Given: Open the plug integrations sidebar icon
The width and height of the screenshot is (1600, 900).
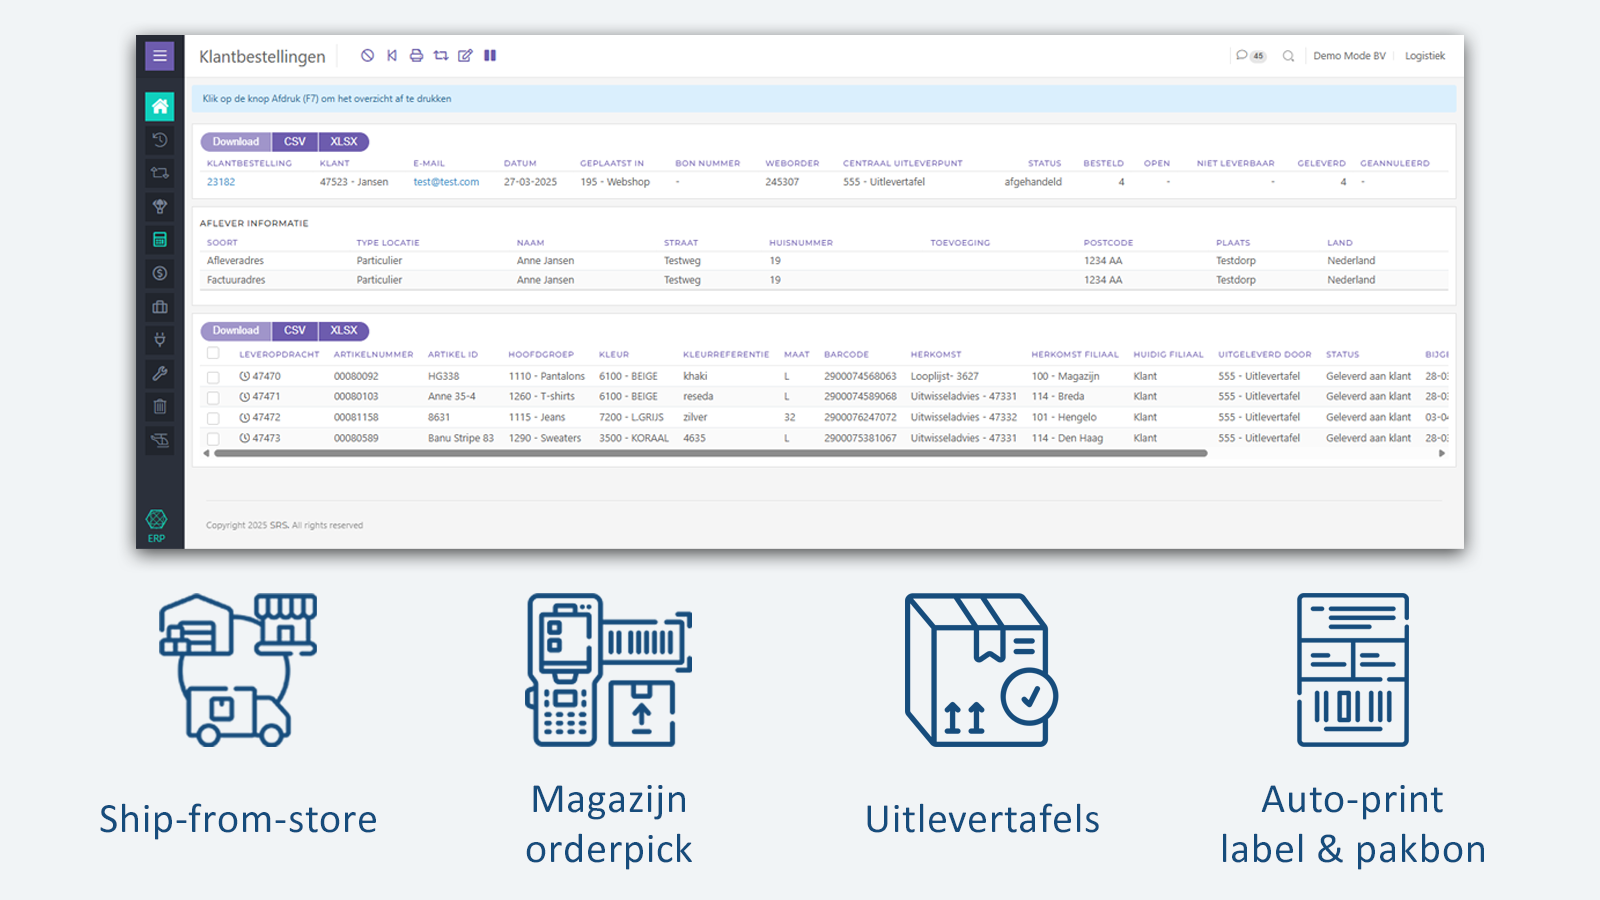Looking at the screenshot, I should pos(159,340).
